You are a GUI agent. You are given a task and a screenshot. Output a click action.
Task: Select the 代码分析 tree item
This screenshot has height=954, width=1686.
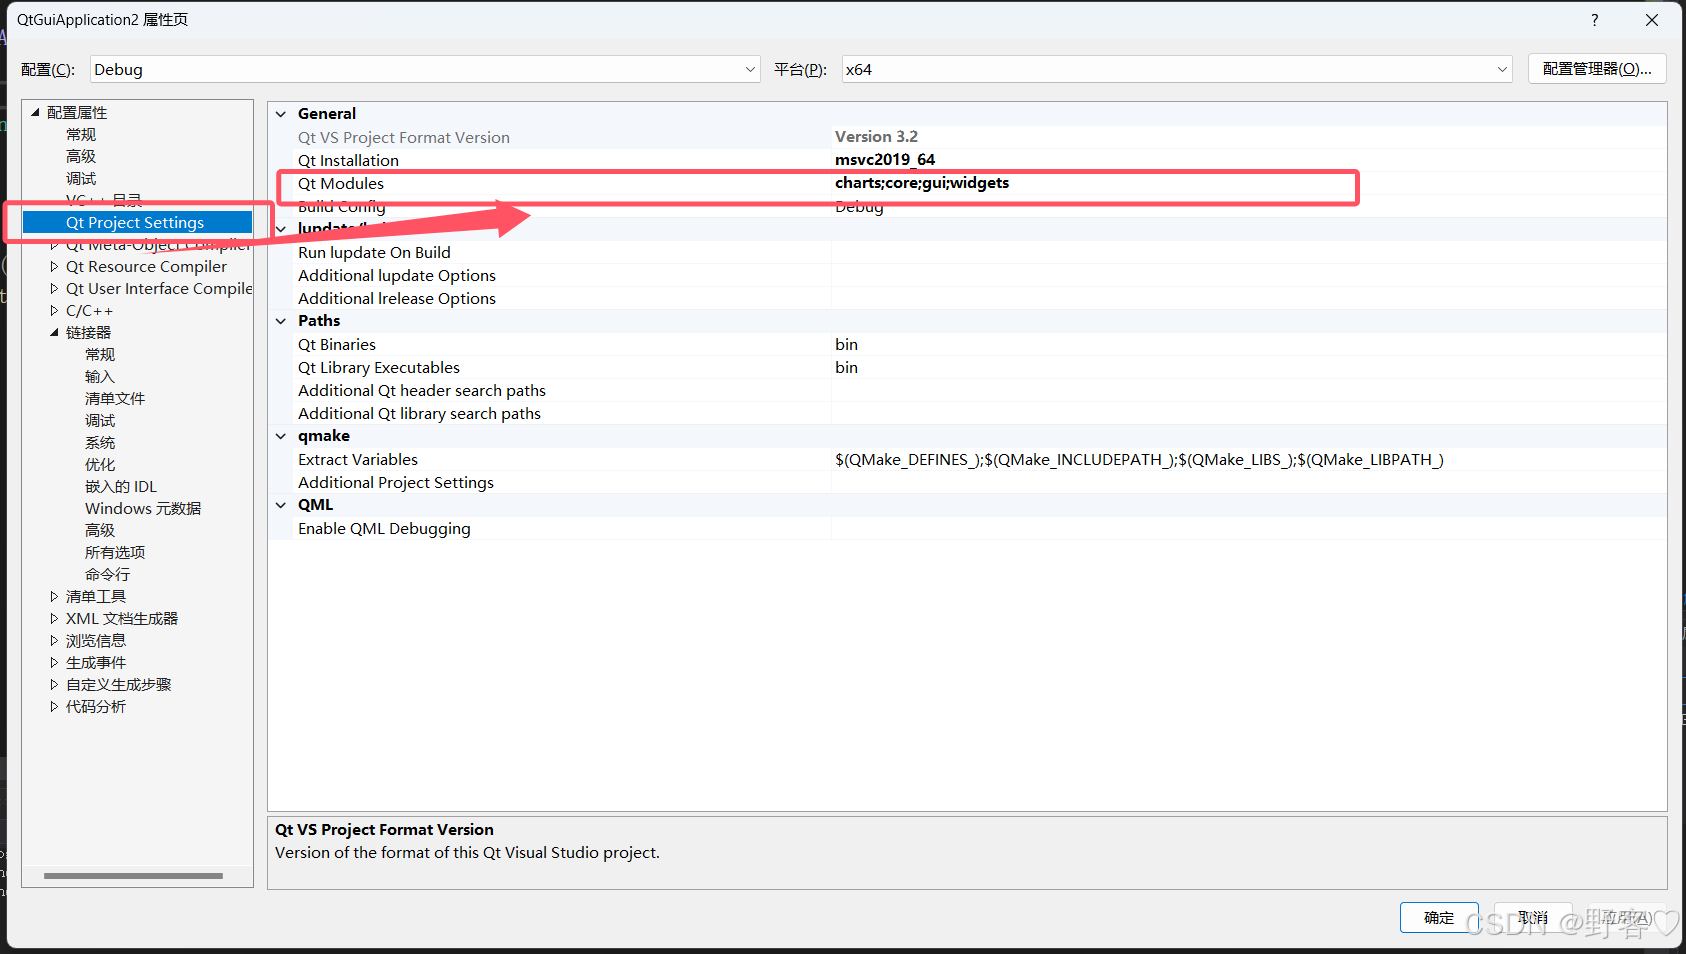pyautogui.click(x=96, y=705)
